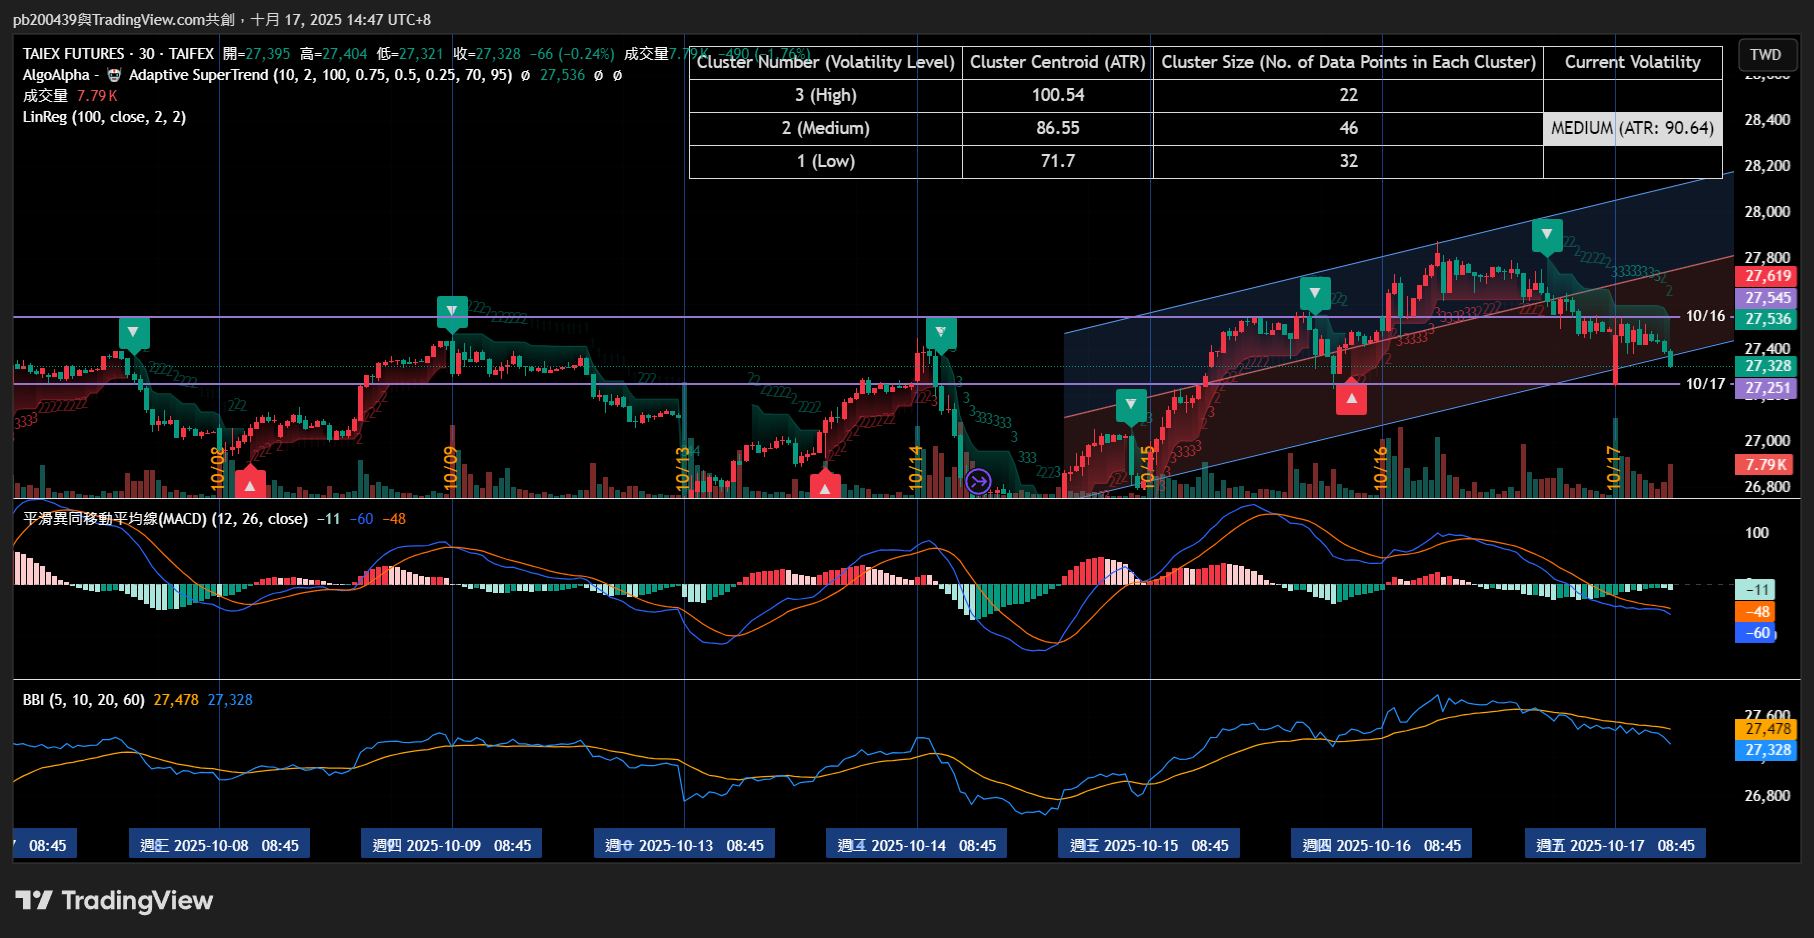The width and height of the screenshot is (1814, 938).
Task: Select the LinReg (100, close, 2, 2) legend
Action: tap(104, 117)
